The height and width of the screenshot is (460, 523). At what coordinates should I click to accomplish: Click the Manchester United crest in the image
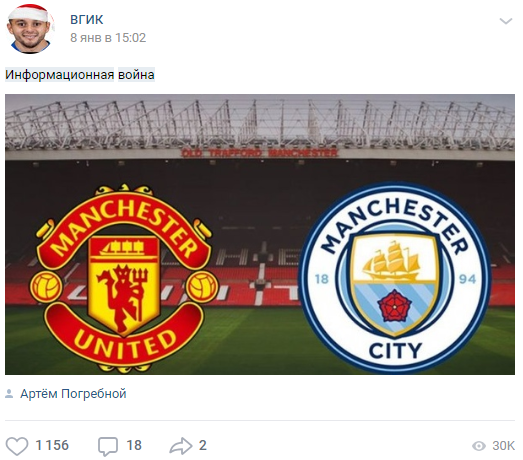click(124, 278)
